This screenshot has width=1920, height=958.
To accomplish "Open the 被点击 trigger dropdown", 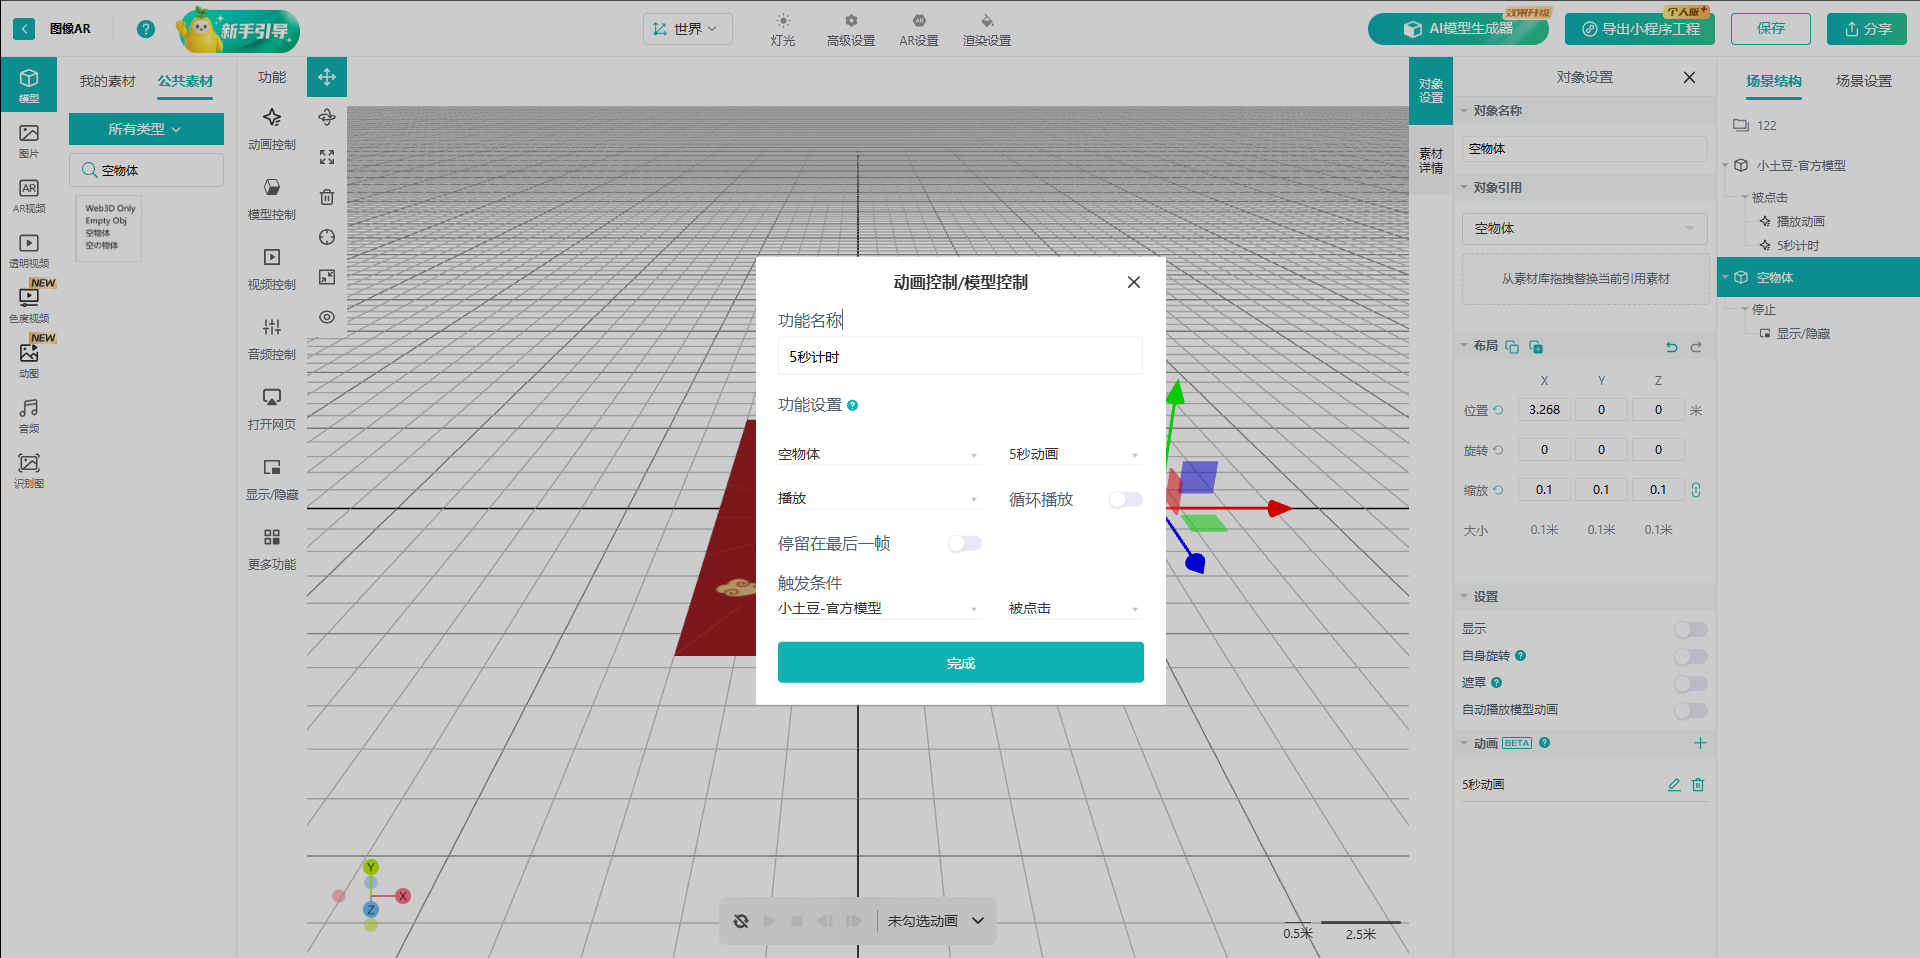I will [1074, 608].
